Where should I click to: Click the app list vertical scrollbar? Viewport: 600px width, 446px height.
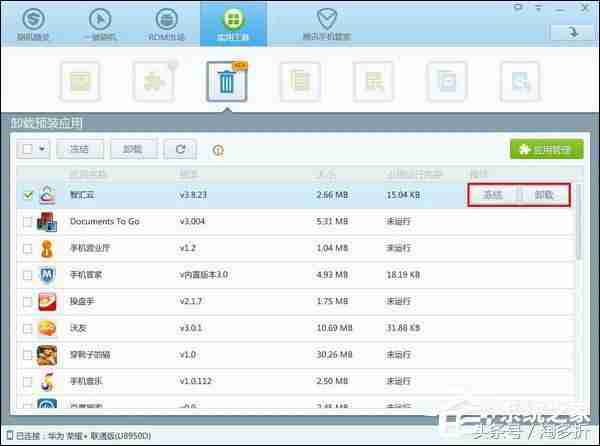[x=579, y=222]
